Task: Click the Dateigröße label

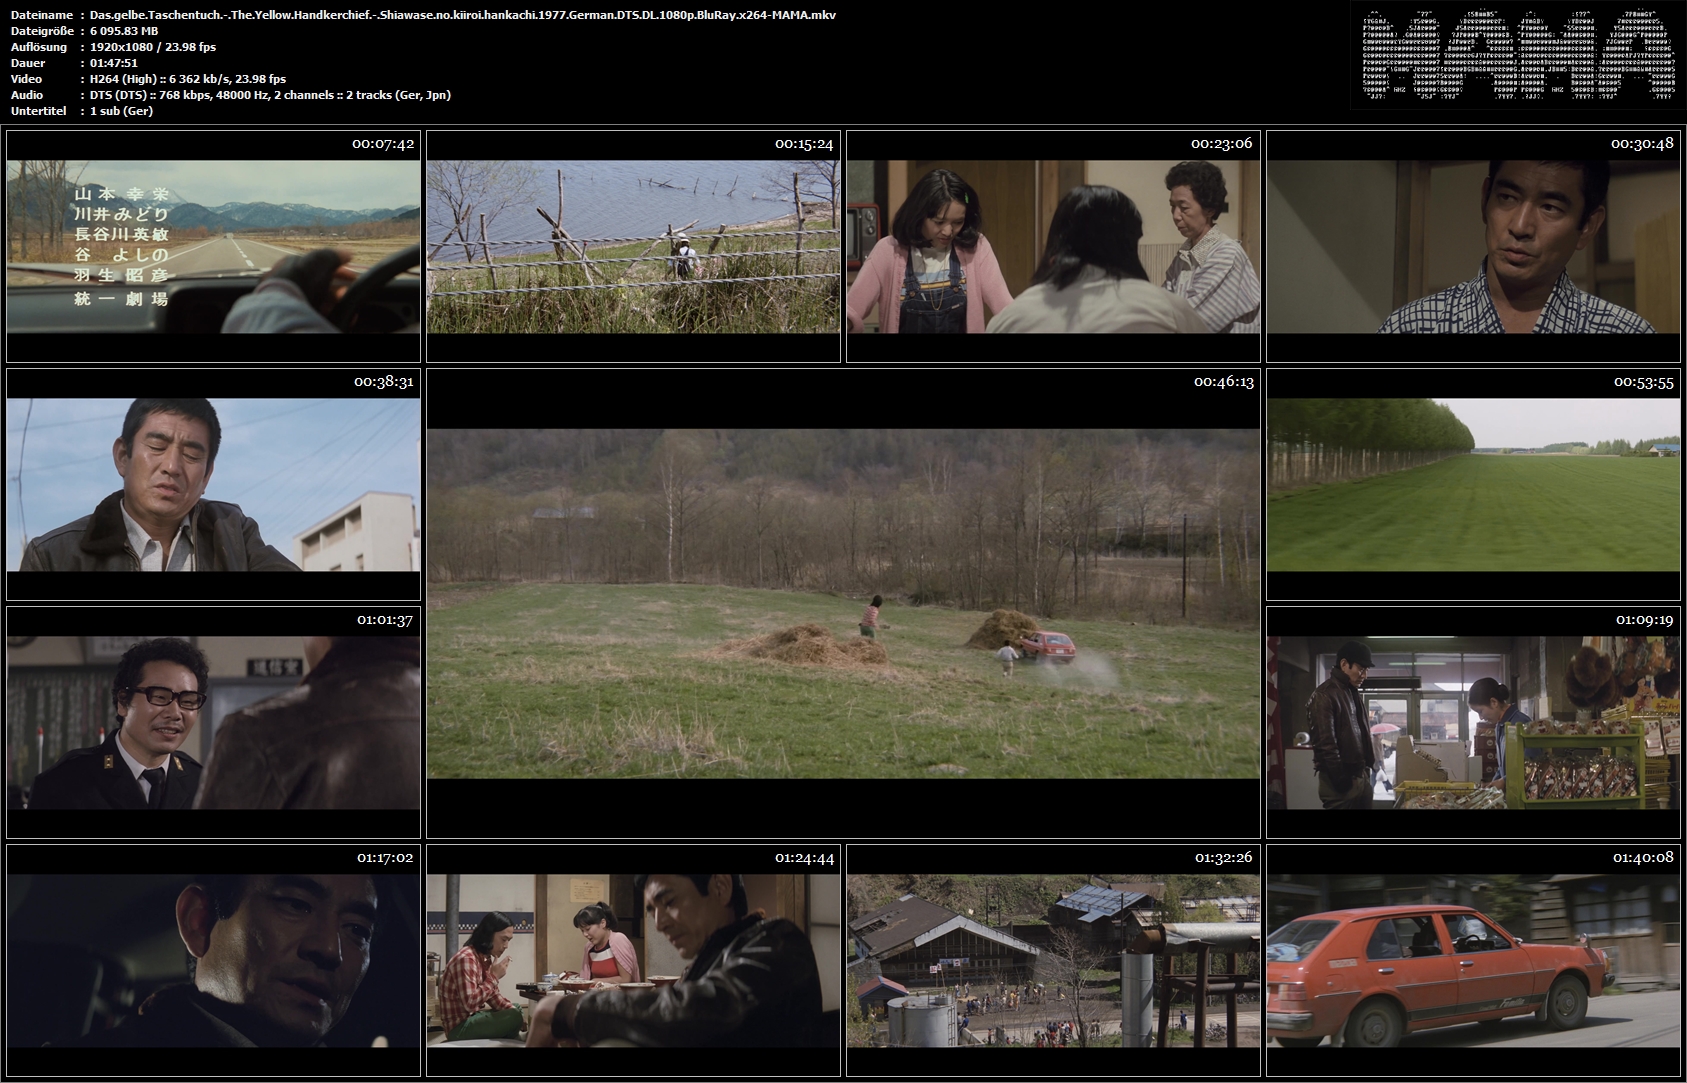Action: tap(42, 31)
